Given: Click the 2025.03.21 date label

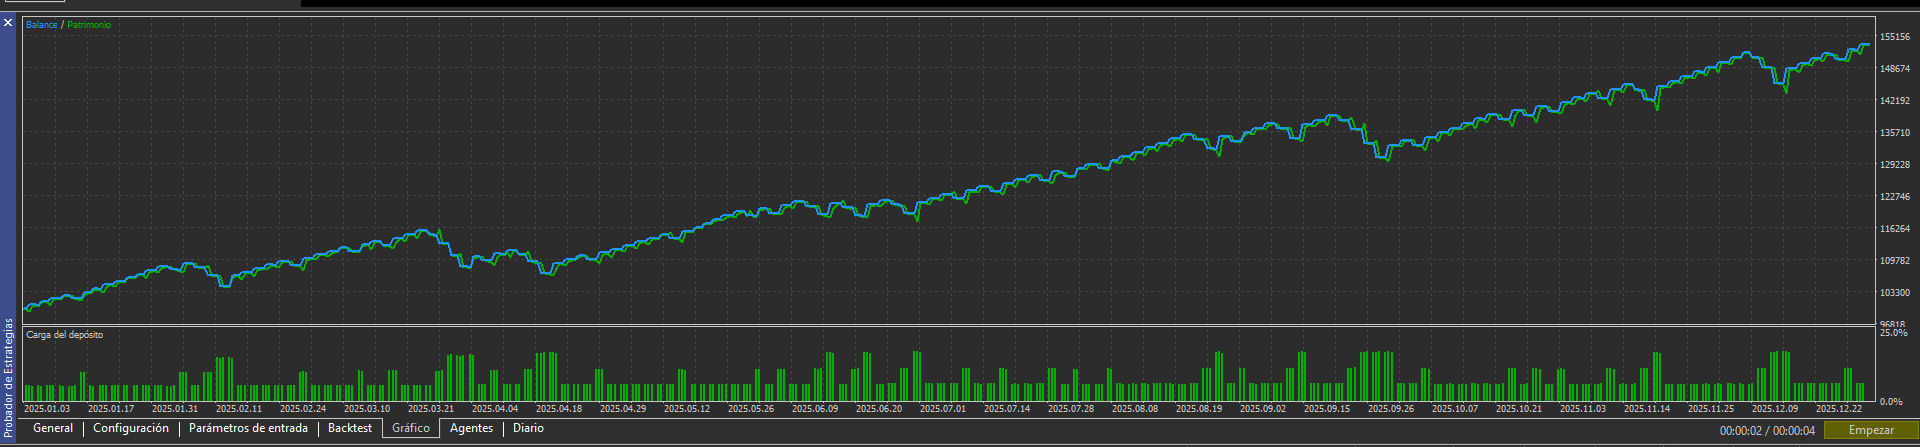Looking at the screenshot, I should (431, 409).
